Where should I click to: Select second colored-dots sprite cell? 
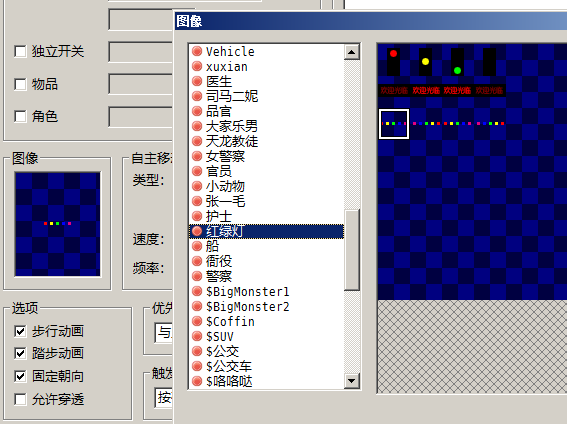click(x=426, y=124)
